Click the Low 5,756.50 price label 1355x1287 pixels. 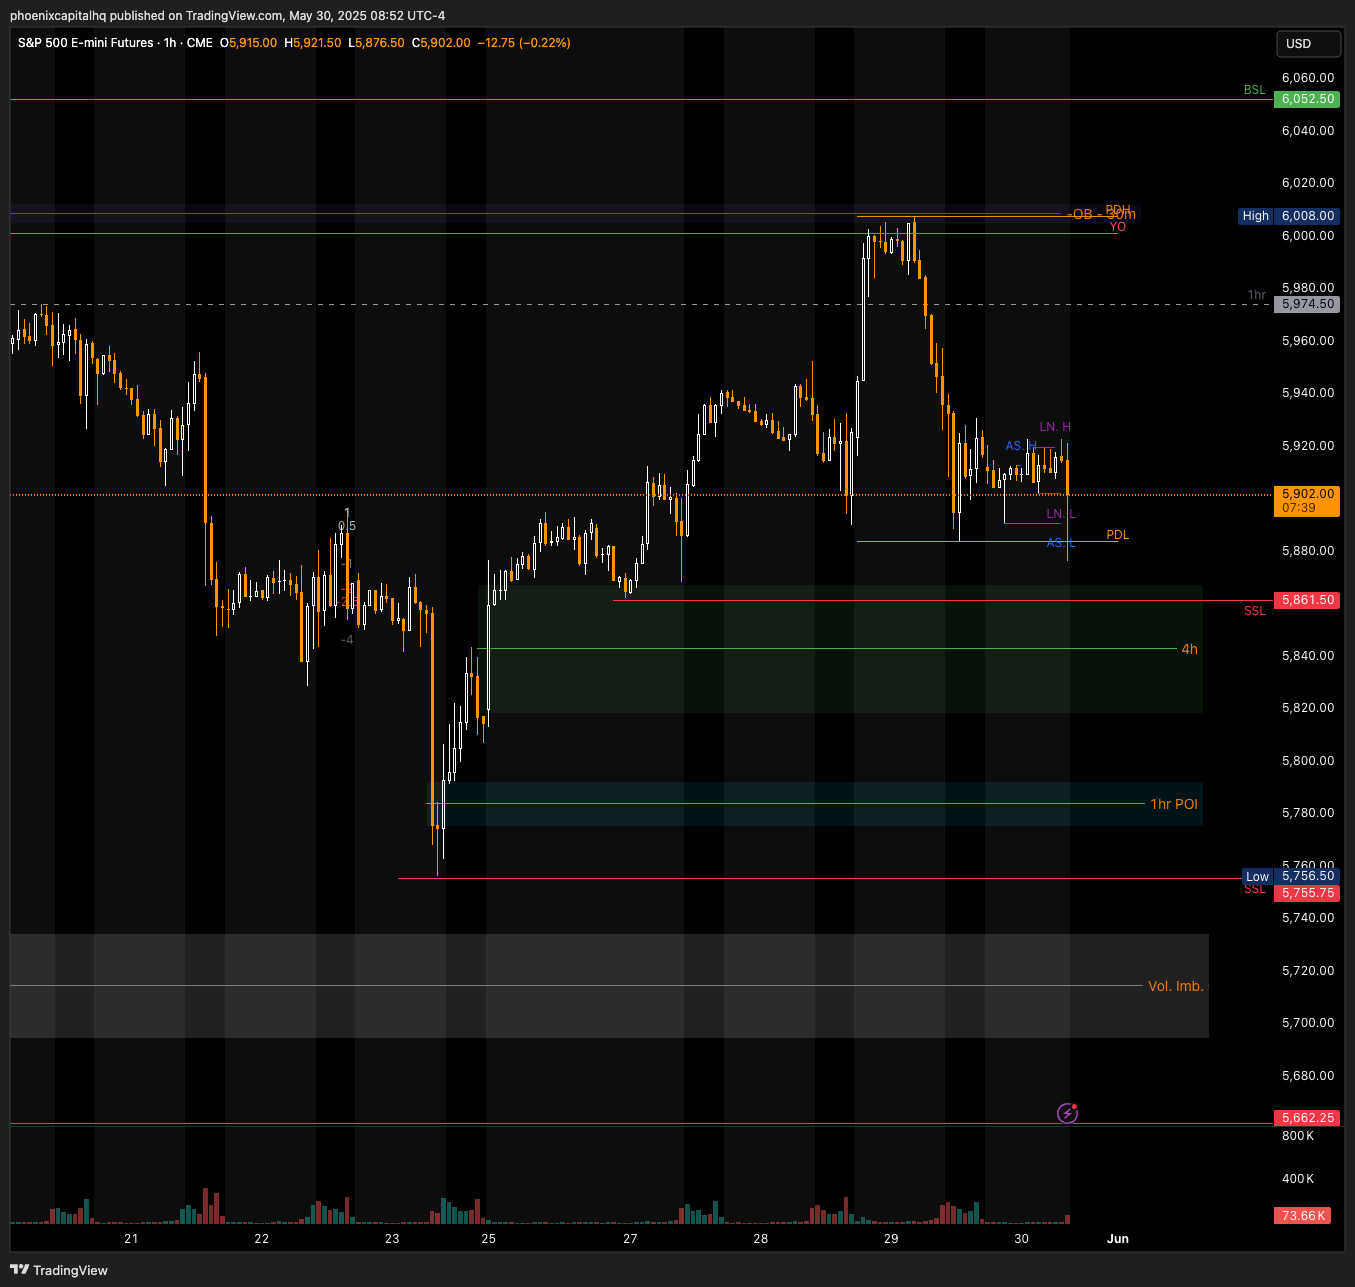1290,876
